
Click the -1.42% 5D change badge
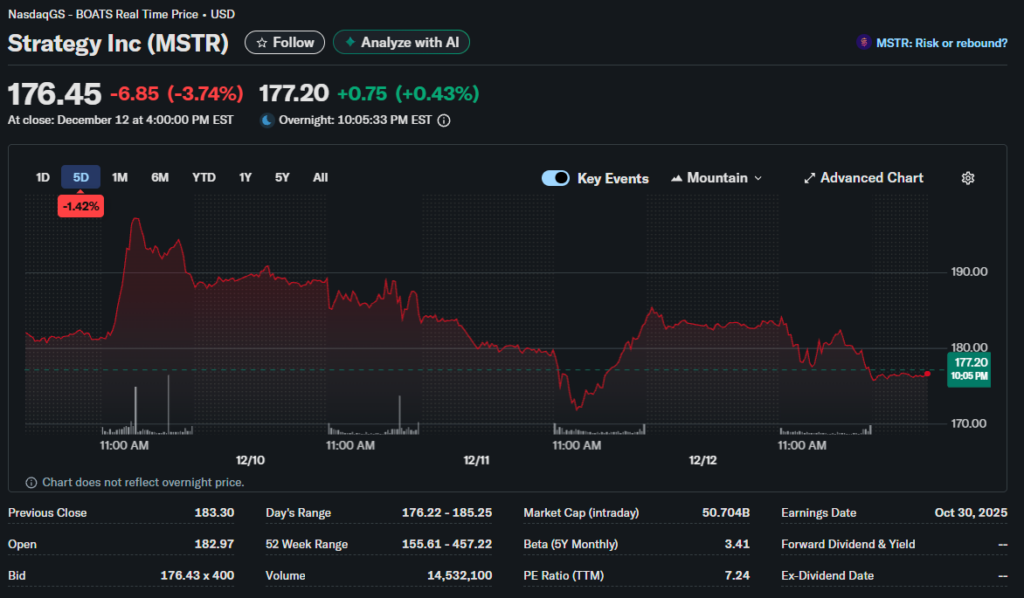pyautogui.click(x=80, y=205)
